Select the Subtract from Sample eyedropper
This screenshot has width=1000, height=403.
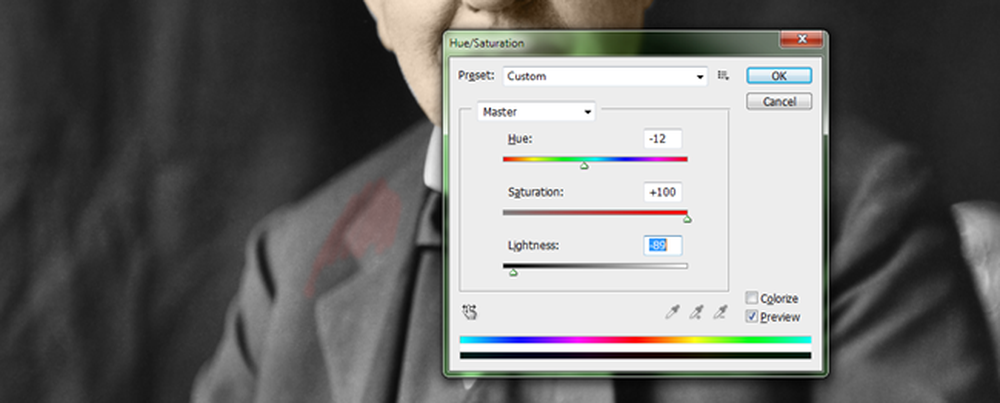(719, 312)
